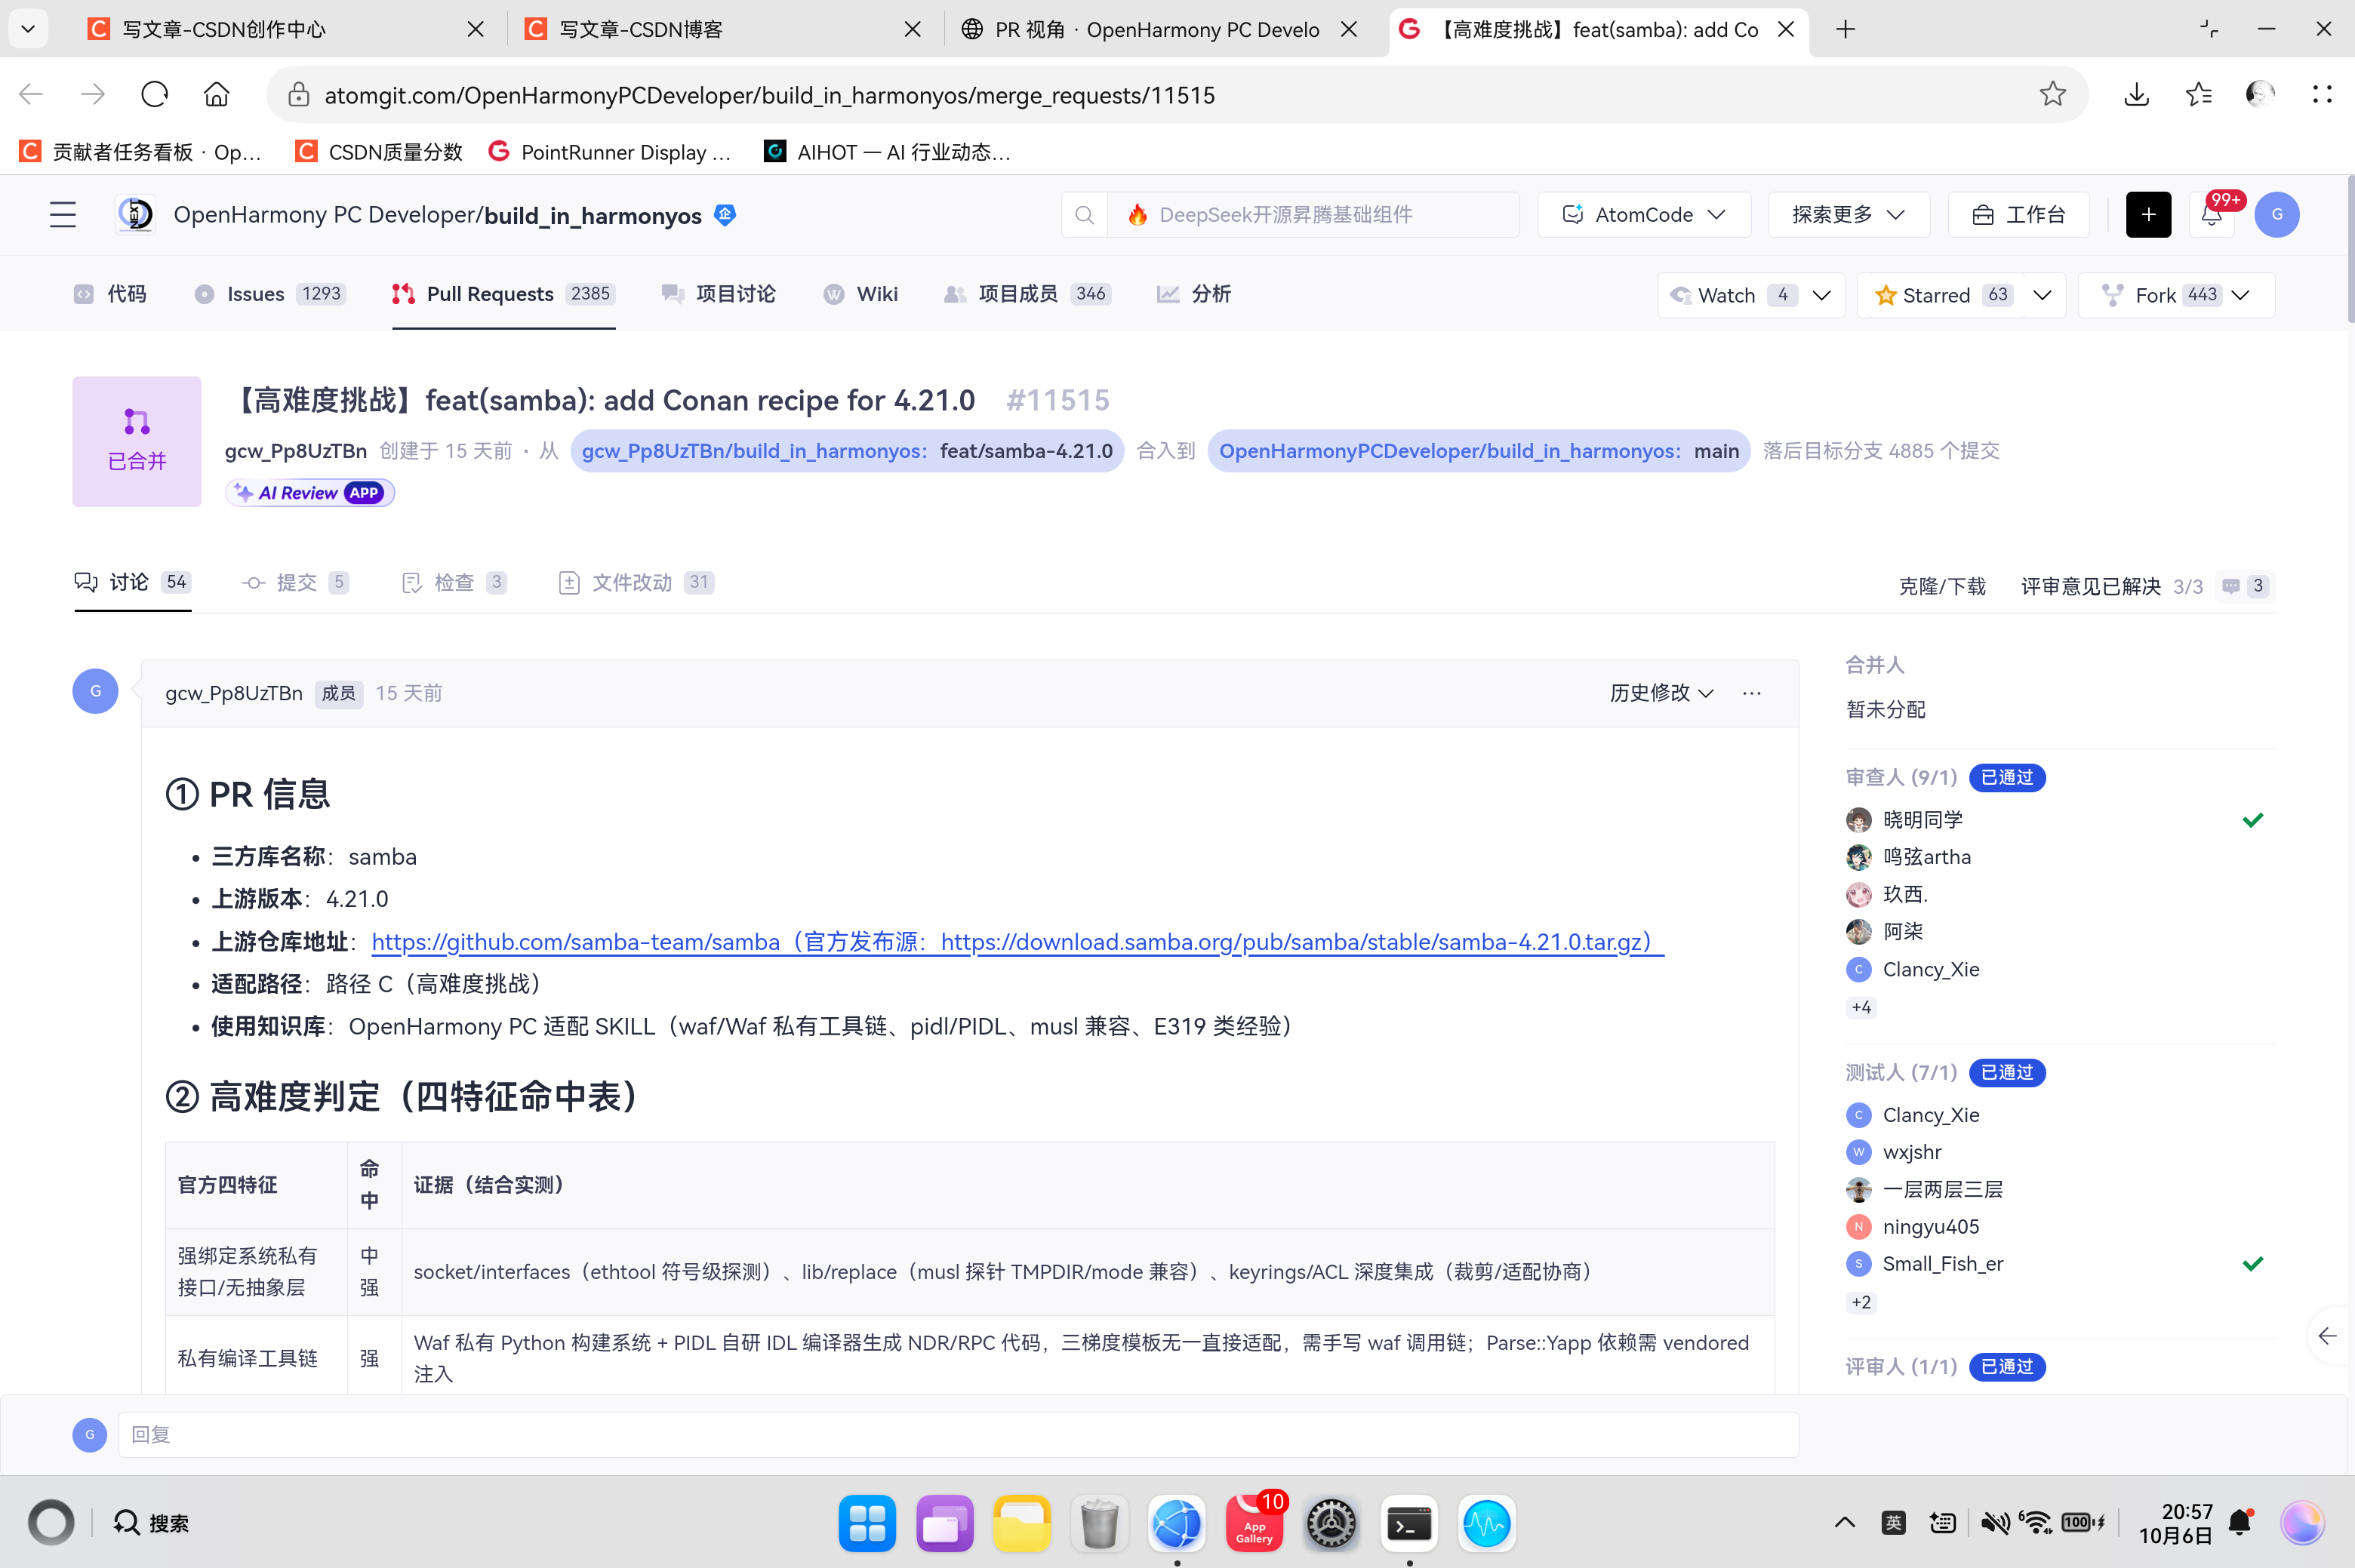
Task: Open the AtomCode dropdown
Action: coord(1644,215)
